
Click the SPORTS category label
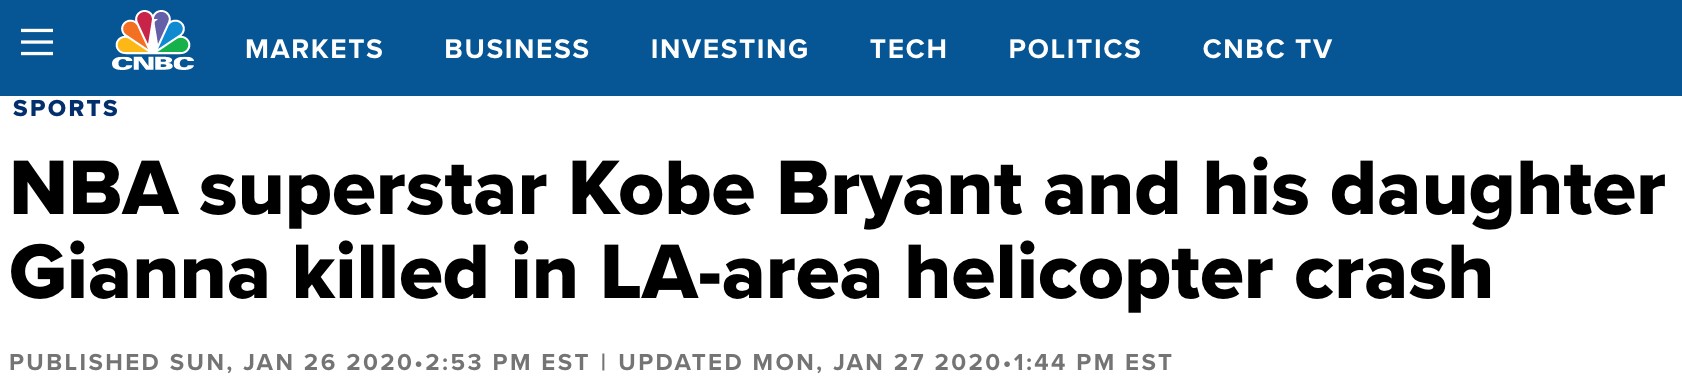pos(66,108)
